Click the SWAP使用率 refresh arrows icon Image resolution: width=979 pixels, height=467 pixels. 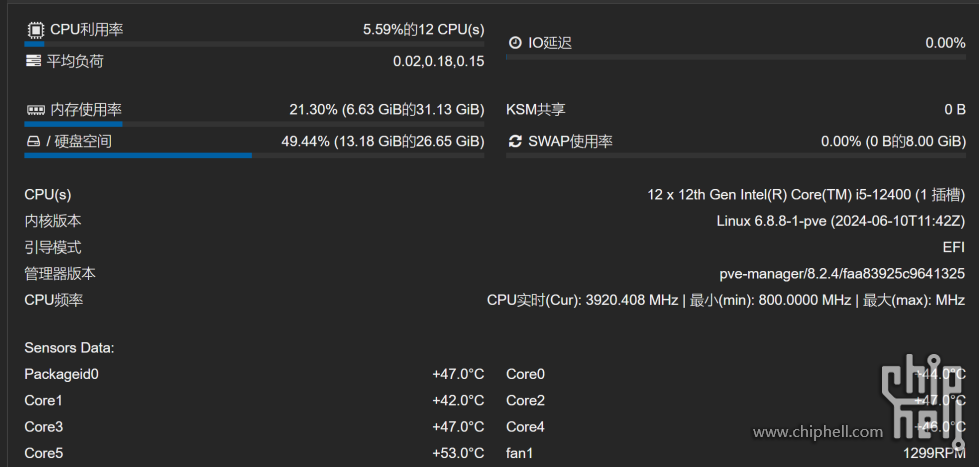click(x=515, y=141)
